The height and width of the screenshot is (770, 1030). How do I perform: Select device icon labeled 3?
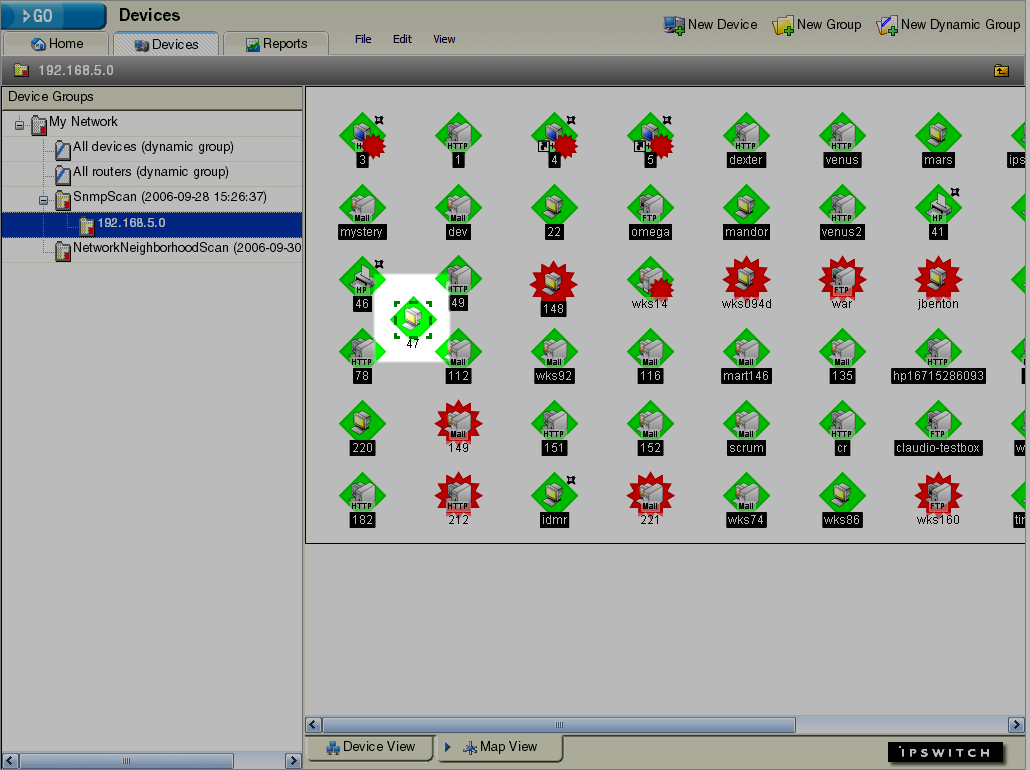(x=362, y=140)
